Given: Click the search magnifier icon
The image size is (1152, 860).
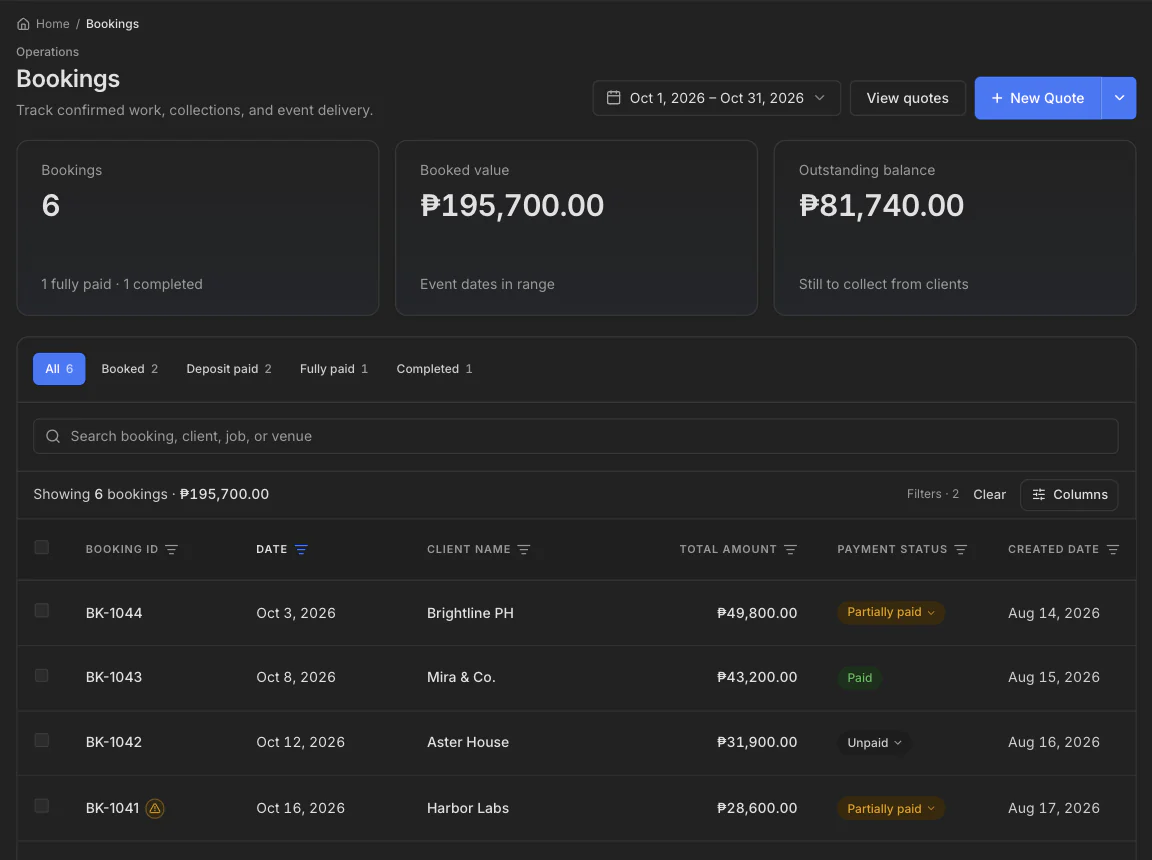Looking at the screenshot, I should click(53, 436).
